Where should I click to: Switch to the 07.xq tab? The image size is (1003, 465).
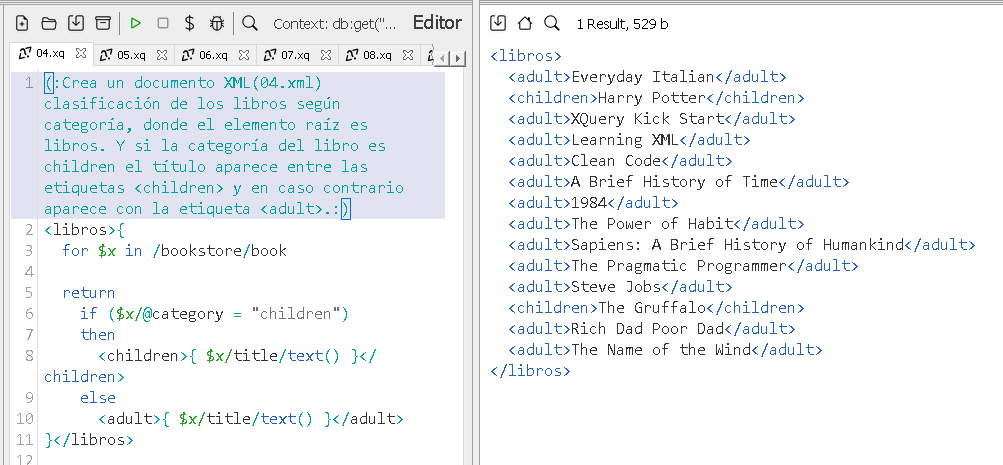tap(294, 55)
